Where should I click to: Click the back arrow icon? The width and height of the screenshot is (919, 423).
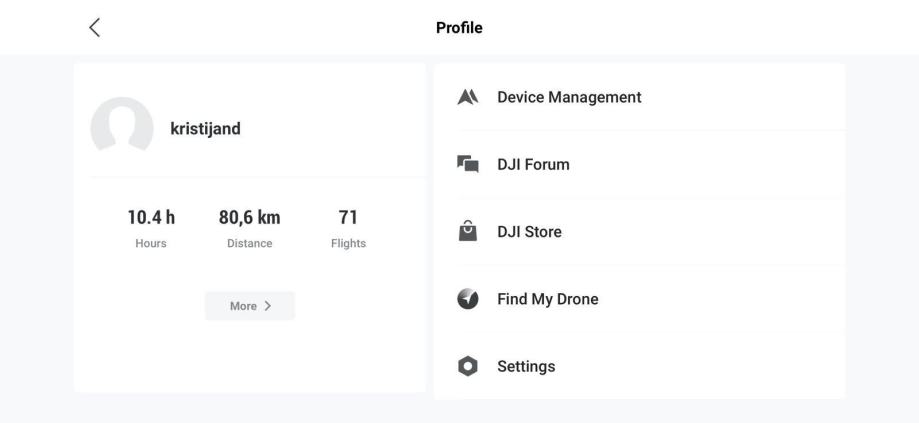click(x=95, y=27)
